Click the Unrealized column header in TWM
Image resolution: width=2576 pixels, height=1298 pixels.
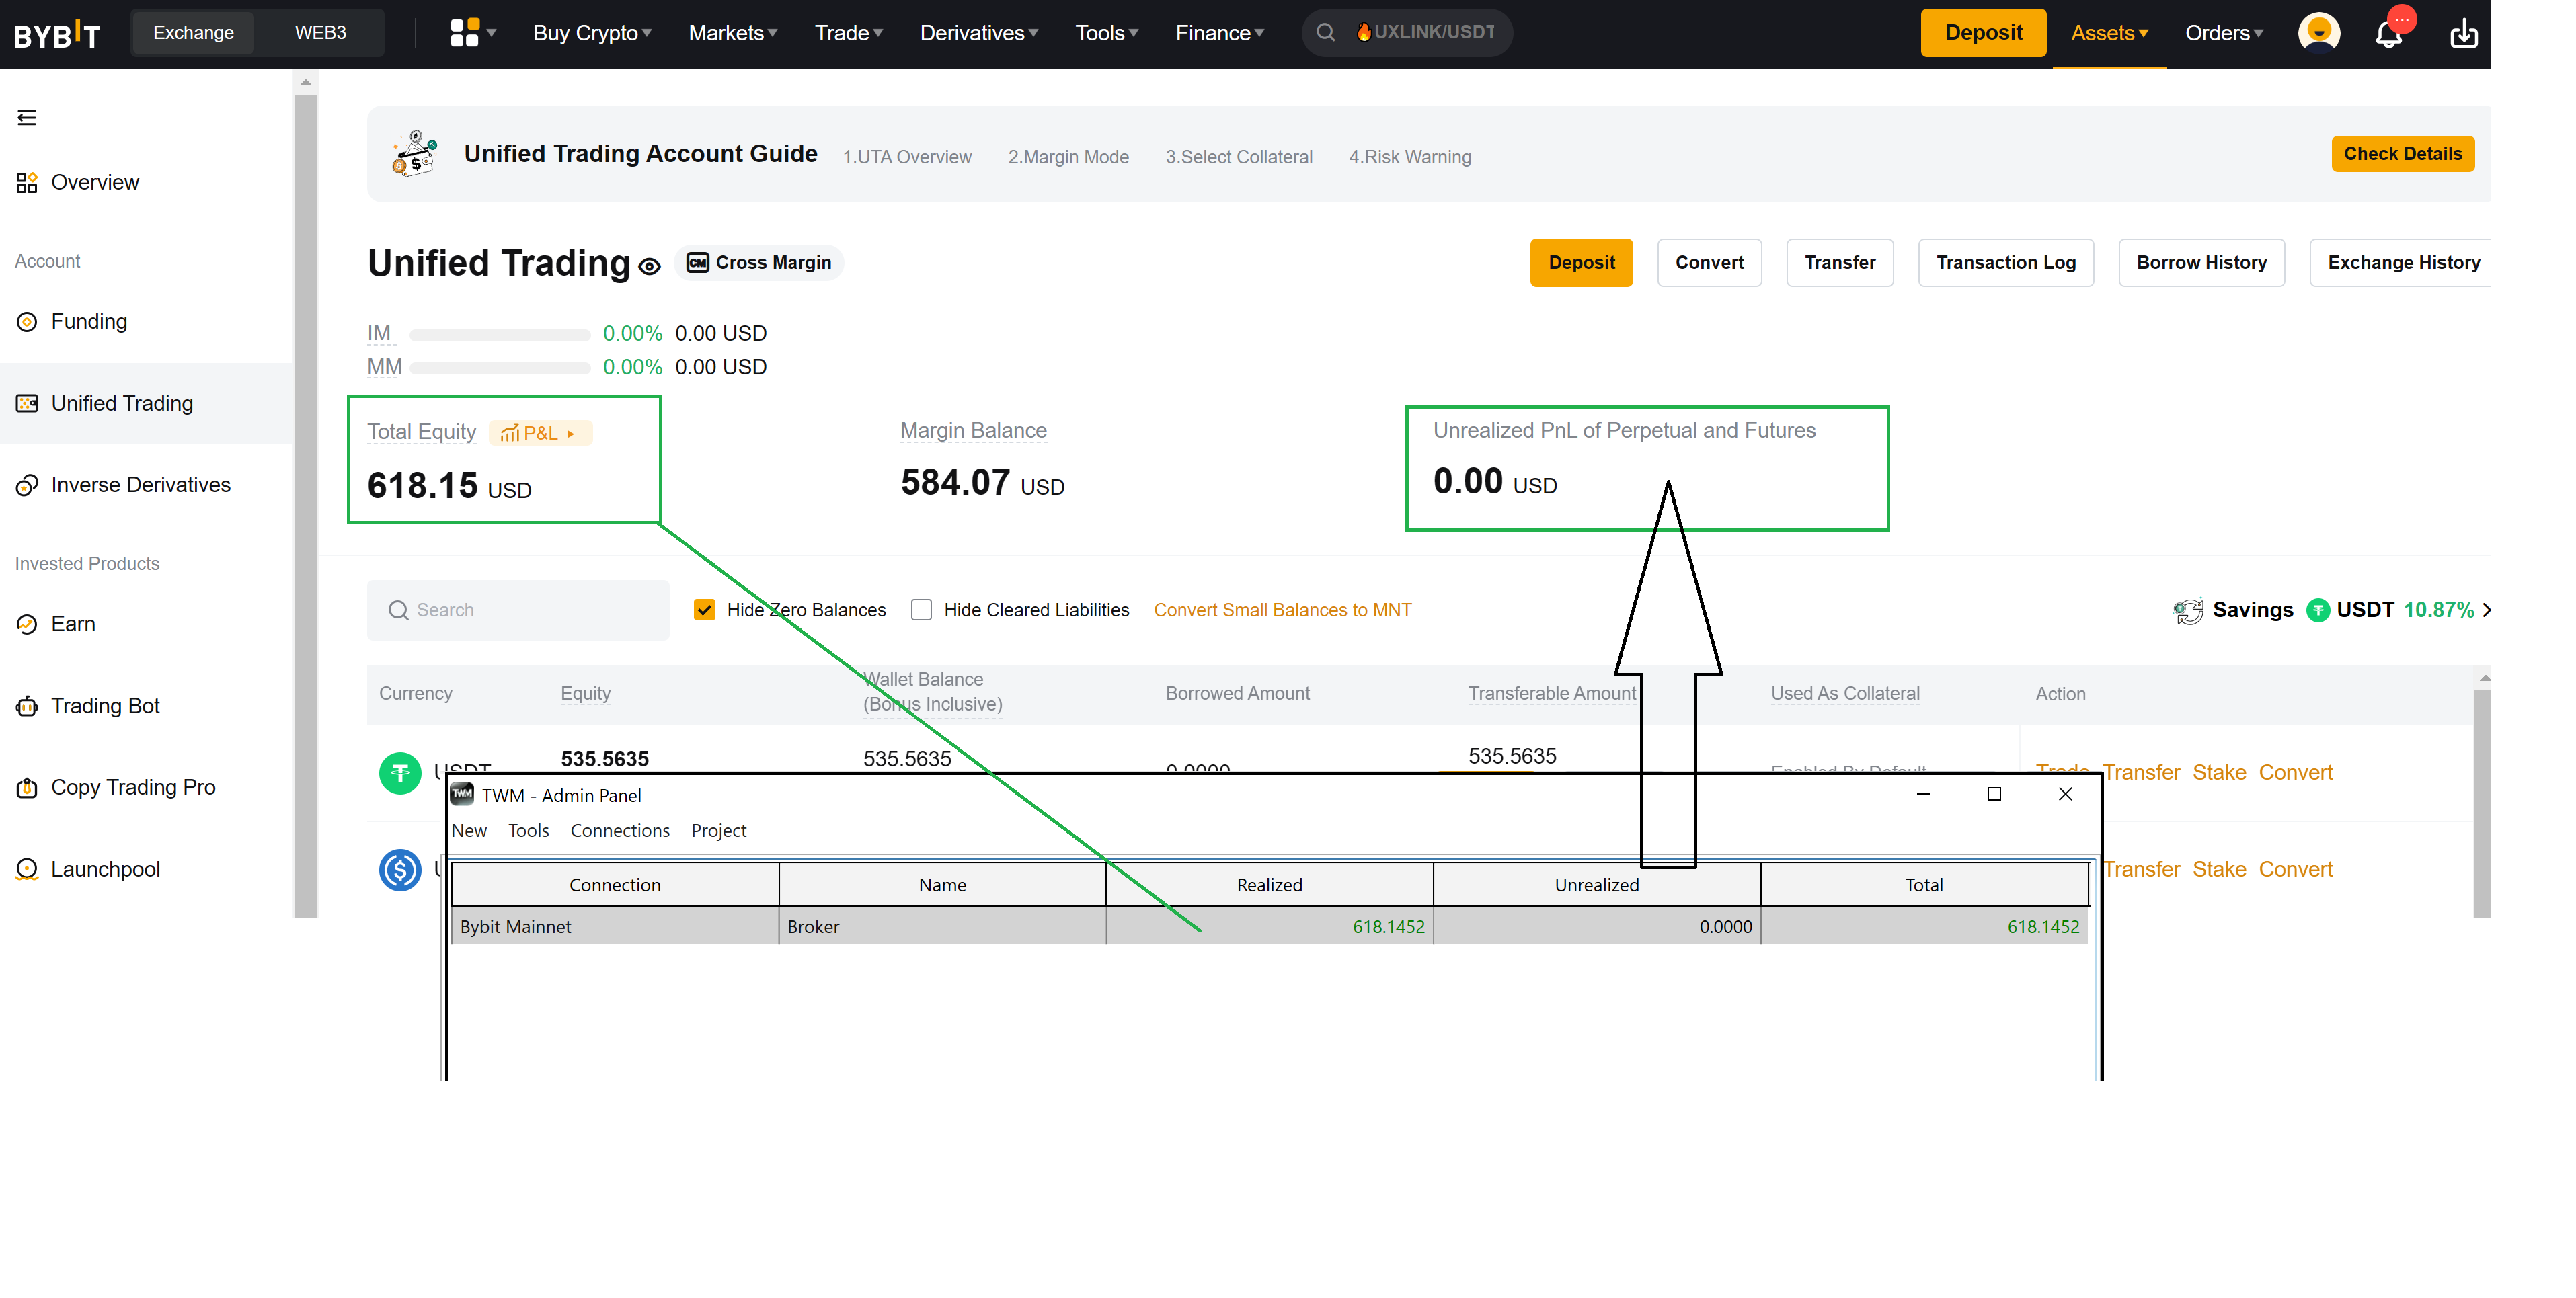click(x=1596, y=885)
